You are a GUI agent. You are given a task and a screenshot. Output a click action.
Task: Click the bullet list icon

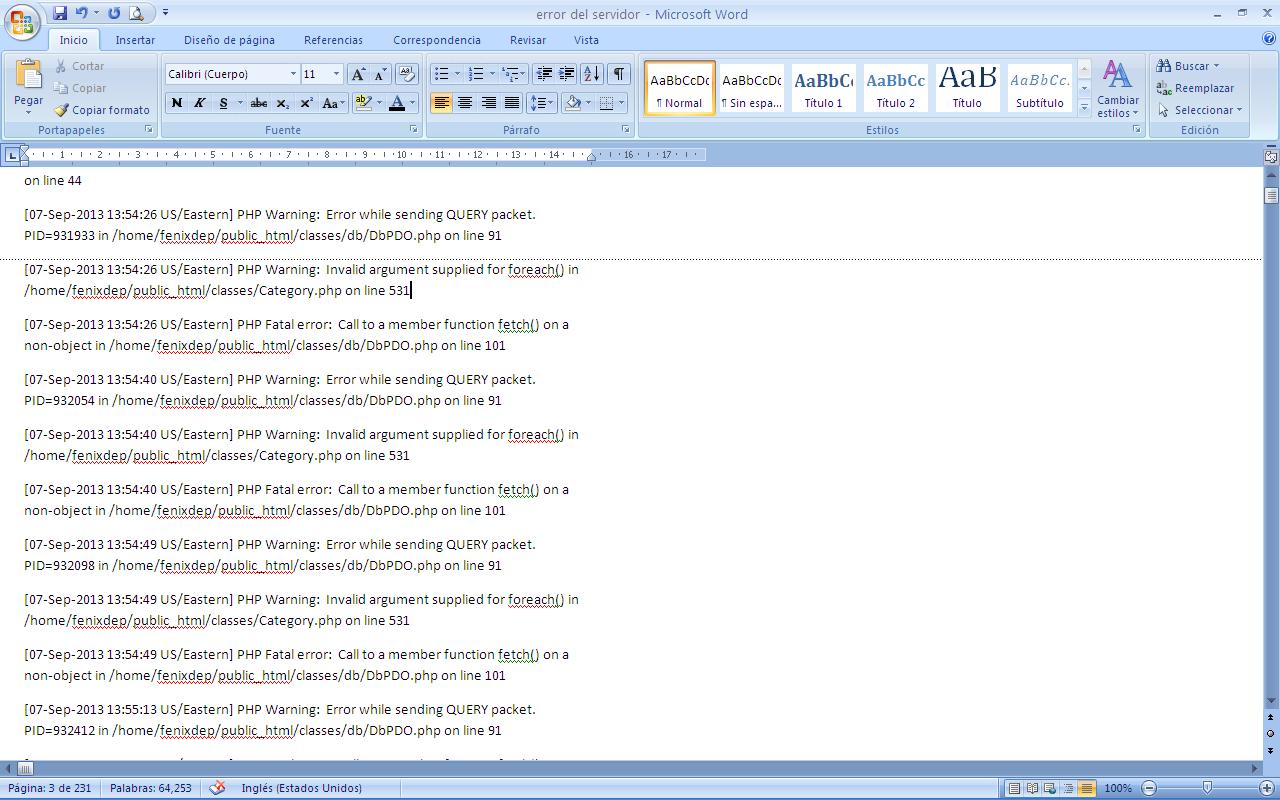tap(441, 74)
